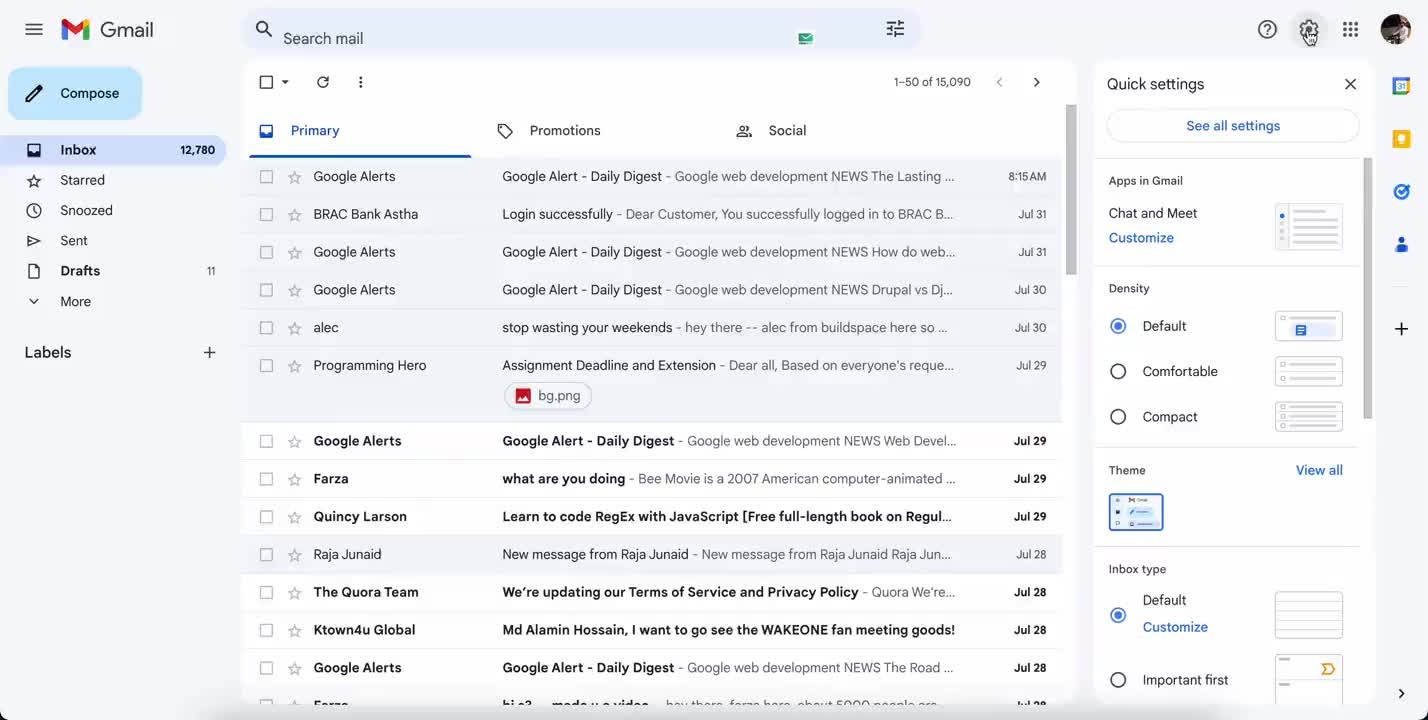The width and height of the screenshot is (1428, 720).
Task: Open Google Tasks side panel icon
Action: [x=1401, y=191]
